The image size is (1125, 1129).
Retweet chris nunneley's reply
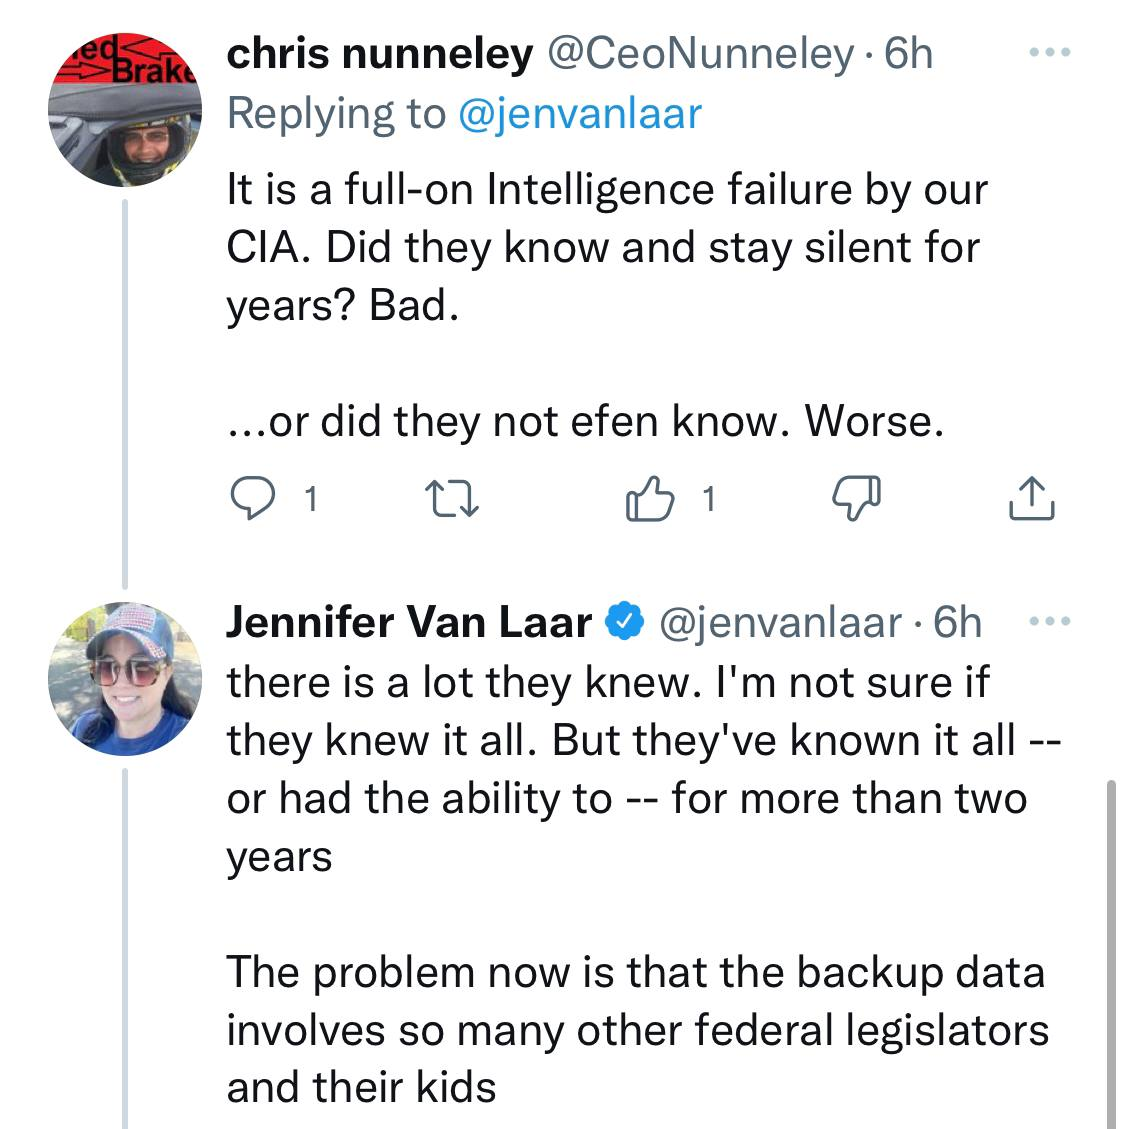pos(453,498)
